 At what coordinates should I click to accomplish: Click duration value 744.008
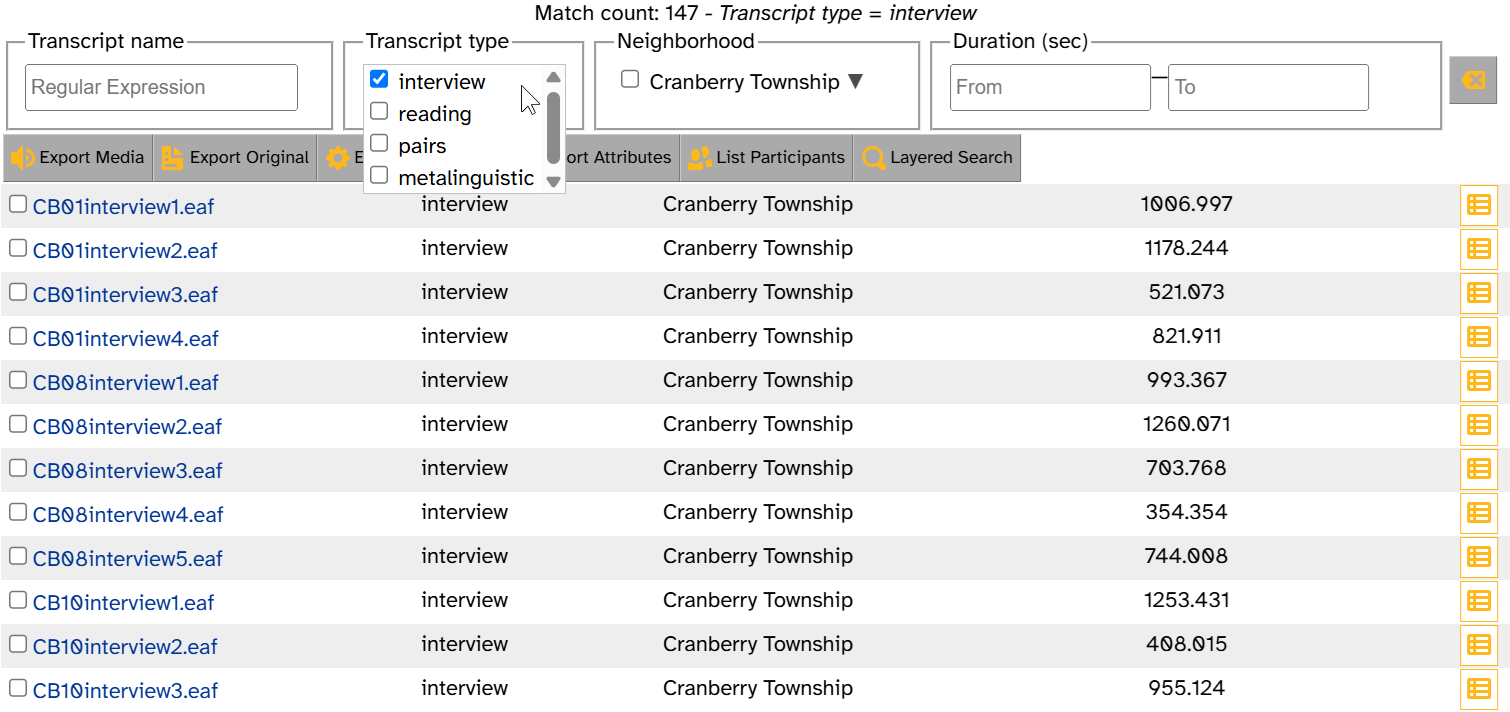1187,556
